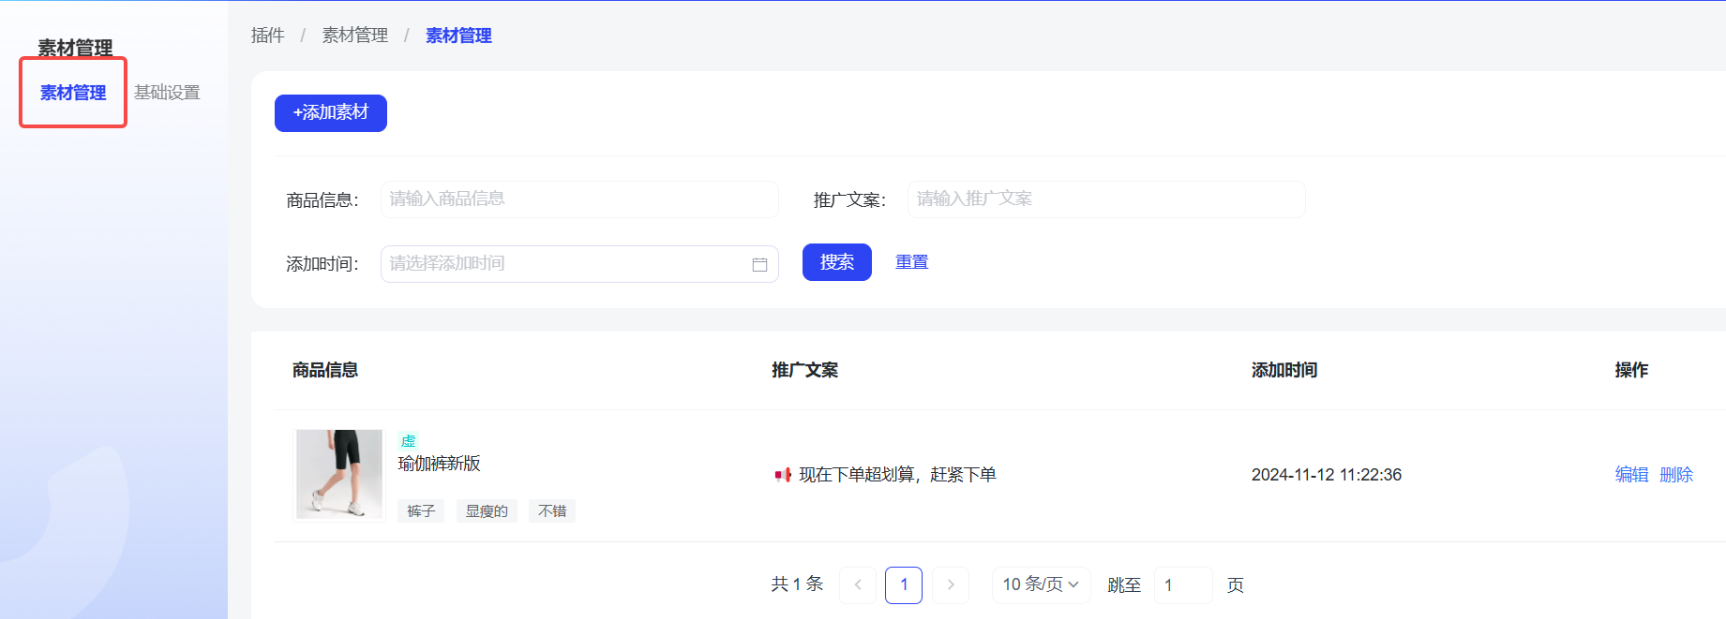The height and width of the screenshot is (619, 1726).
Task: Edit the 瑜伽裤新版 material via 编辑
Action: pyautogui.click(x=1631, y=475)
